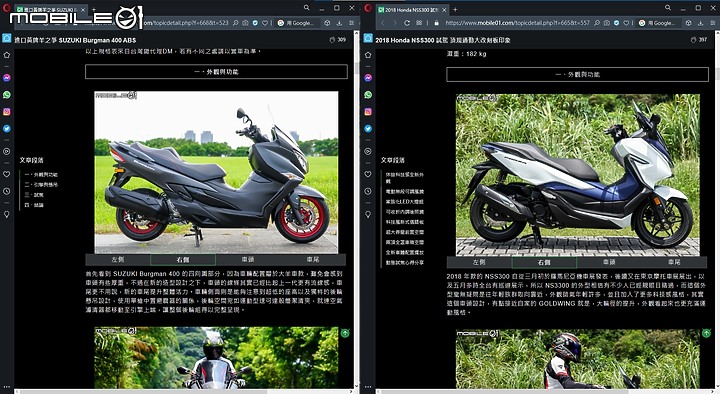Image resolution: width=720 pixels, height=394 pixels.
Task: Open History clock in the right window sidebar
Action: tap(368, 191)
